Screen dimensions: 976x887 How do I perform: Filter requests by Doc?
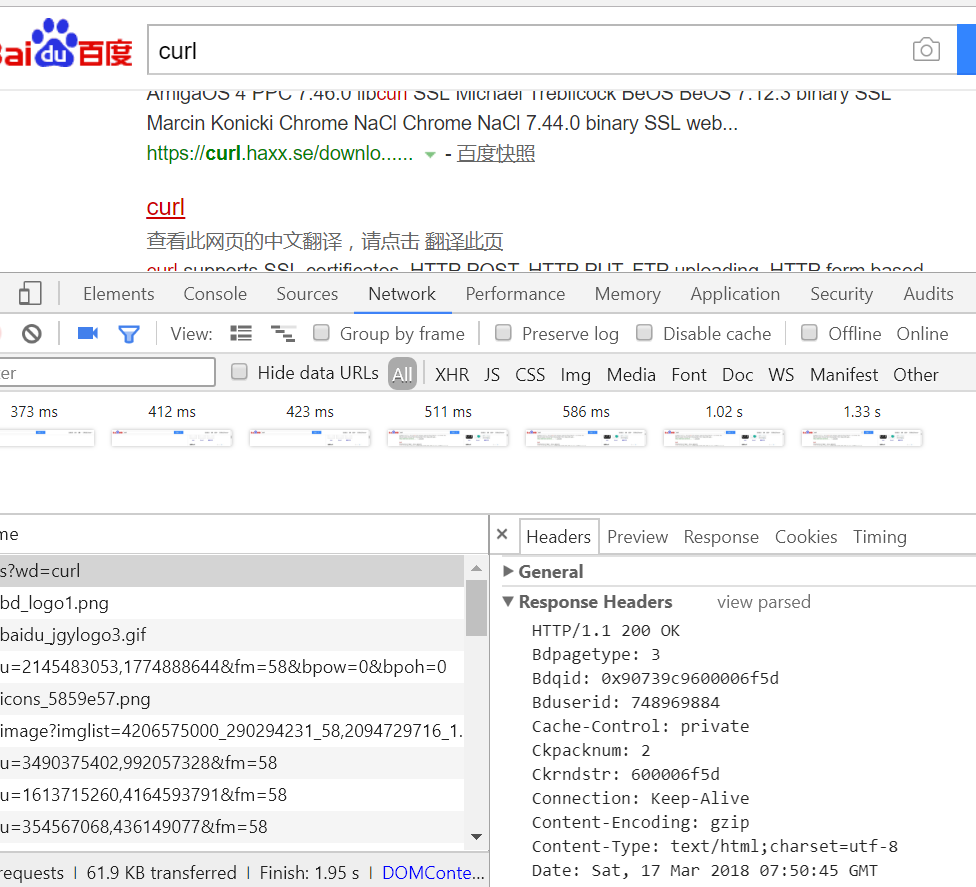737,375
